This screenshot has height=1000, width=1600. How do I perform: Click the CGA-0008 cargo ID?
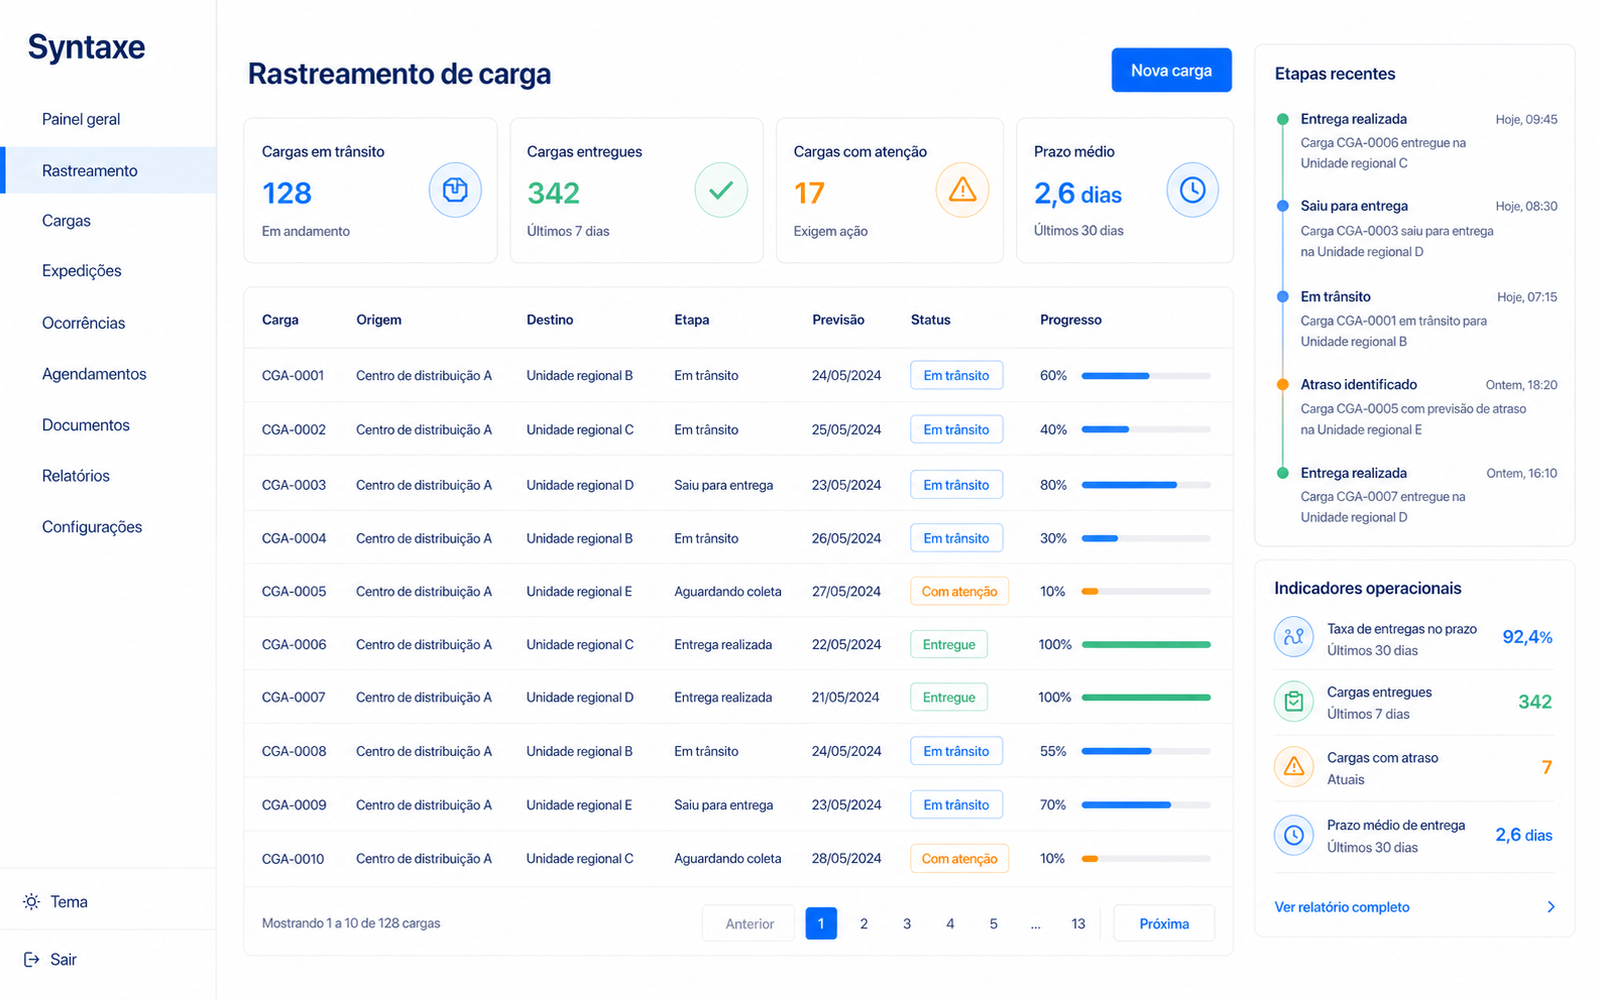pyautogui.click(x=294, y=751)
